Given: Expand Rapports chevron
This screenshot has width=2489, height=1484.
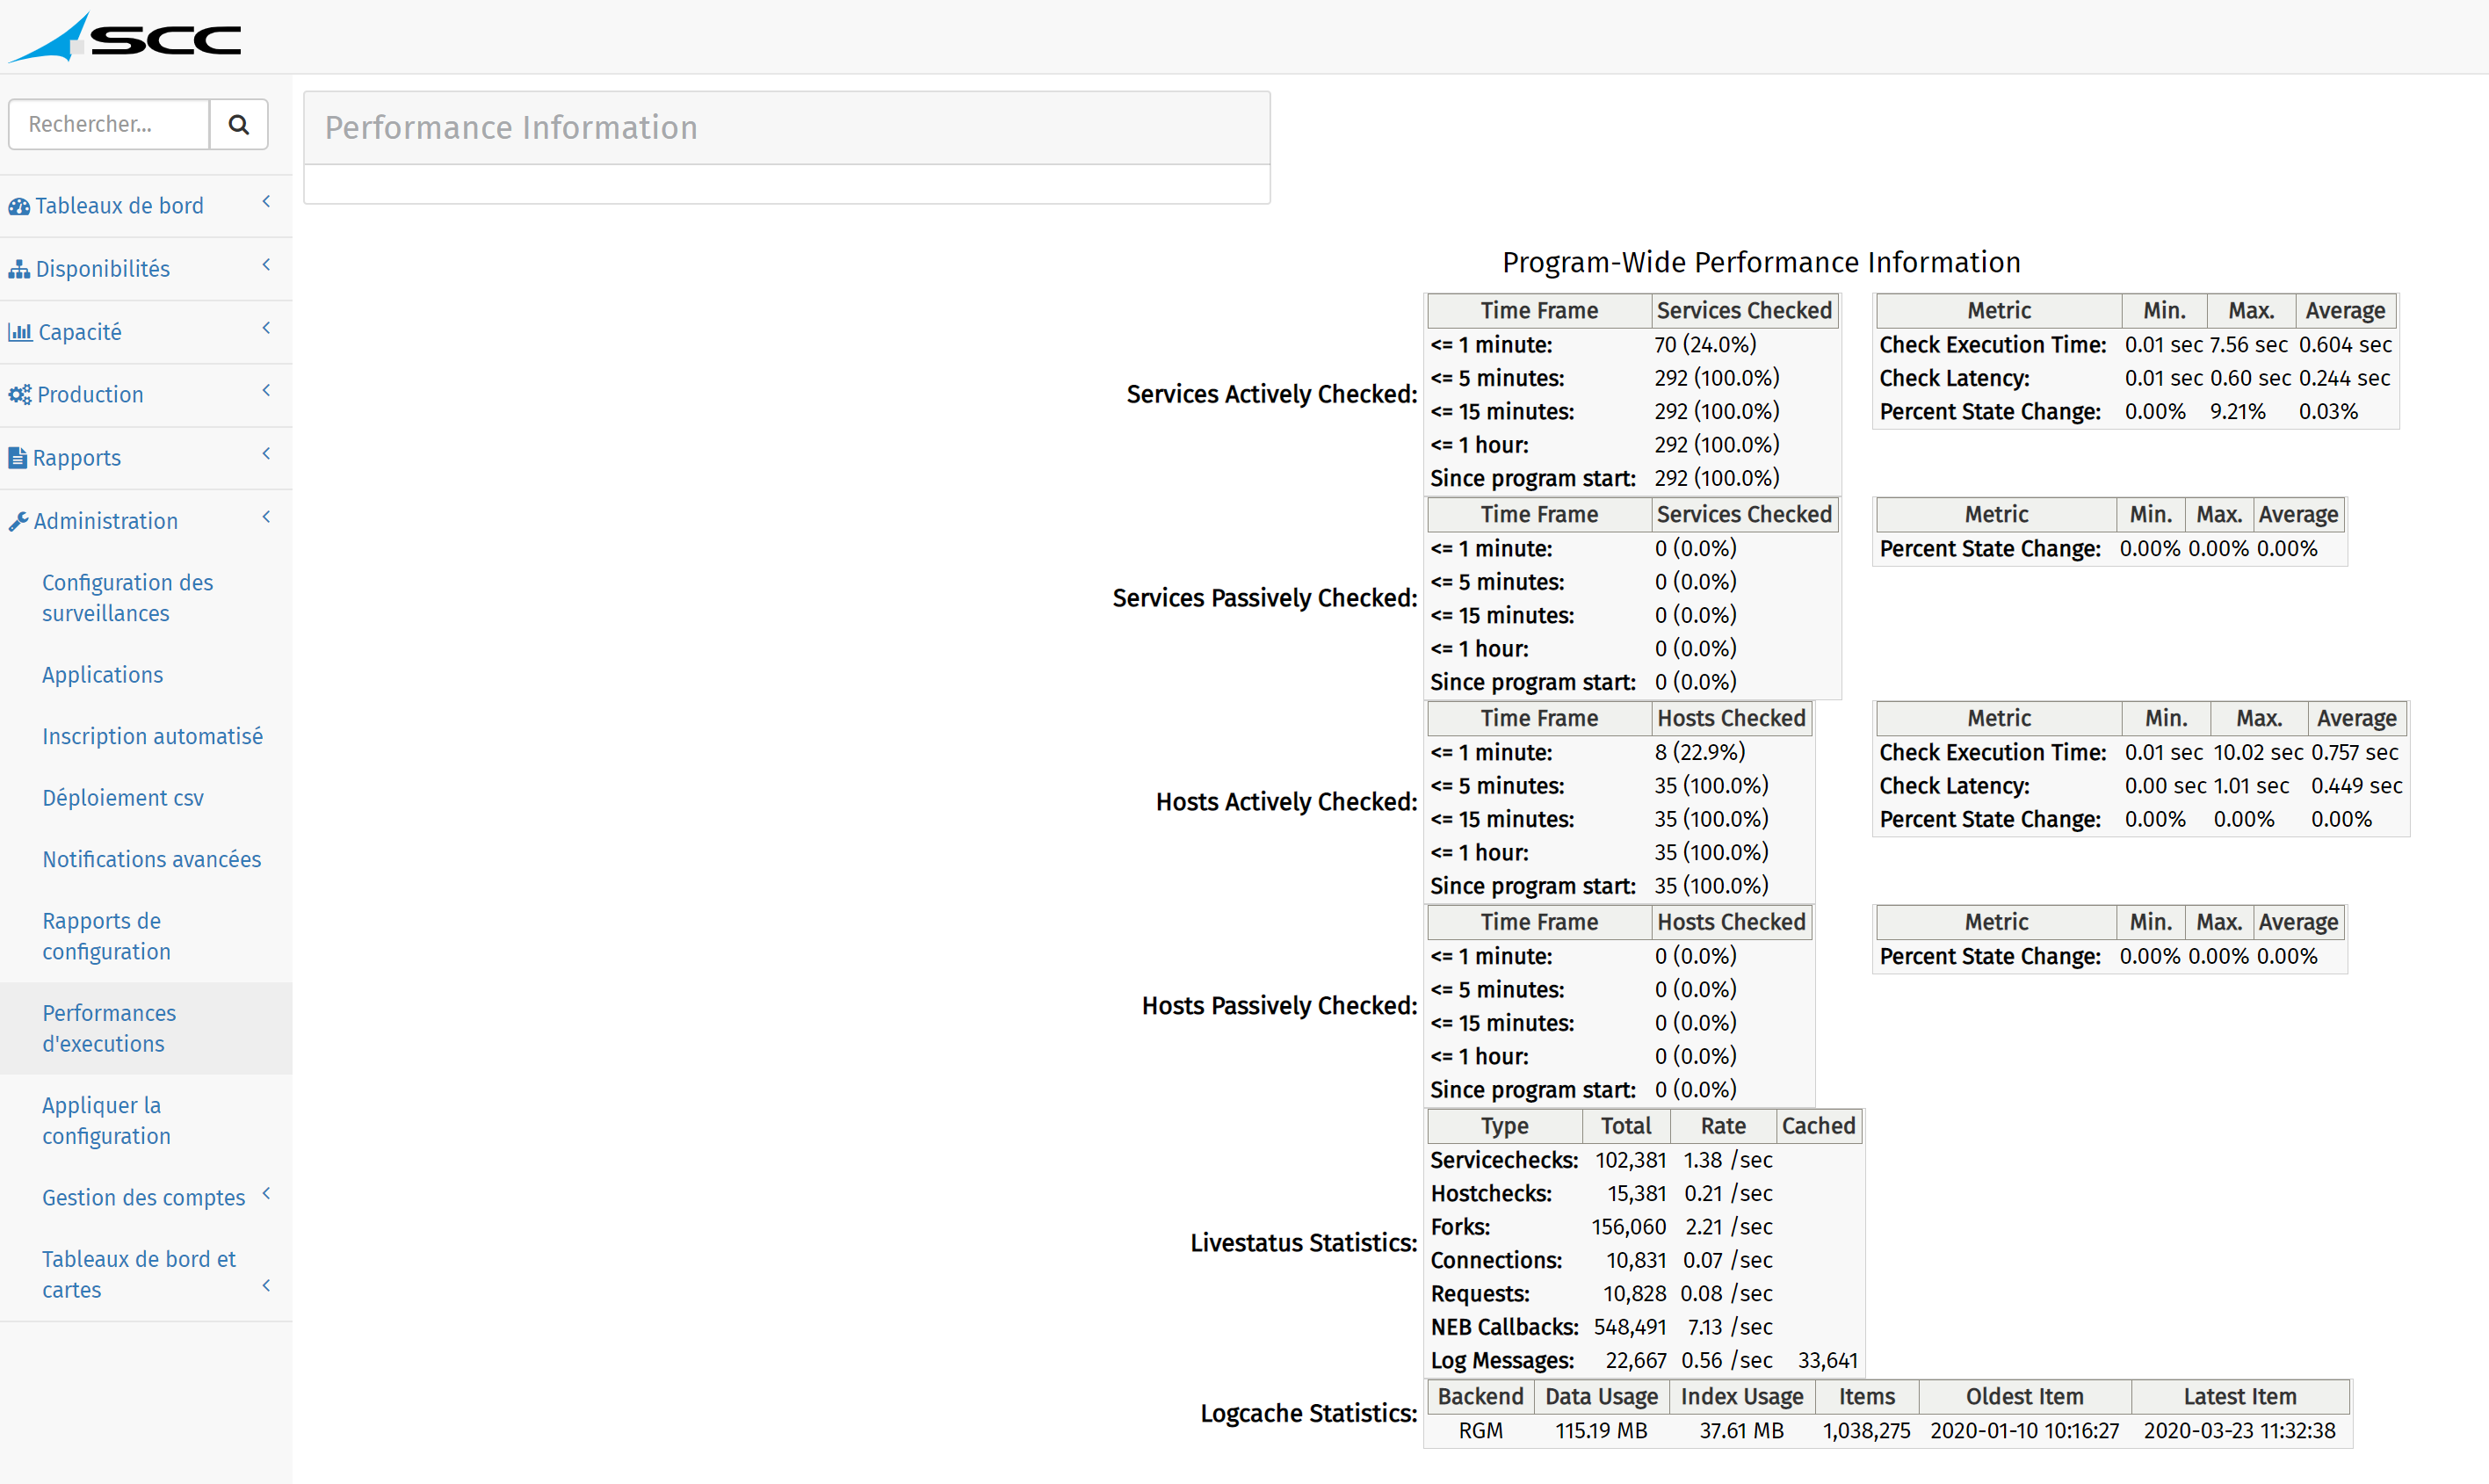Looking at the screenshot, I should (266, 454).
